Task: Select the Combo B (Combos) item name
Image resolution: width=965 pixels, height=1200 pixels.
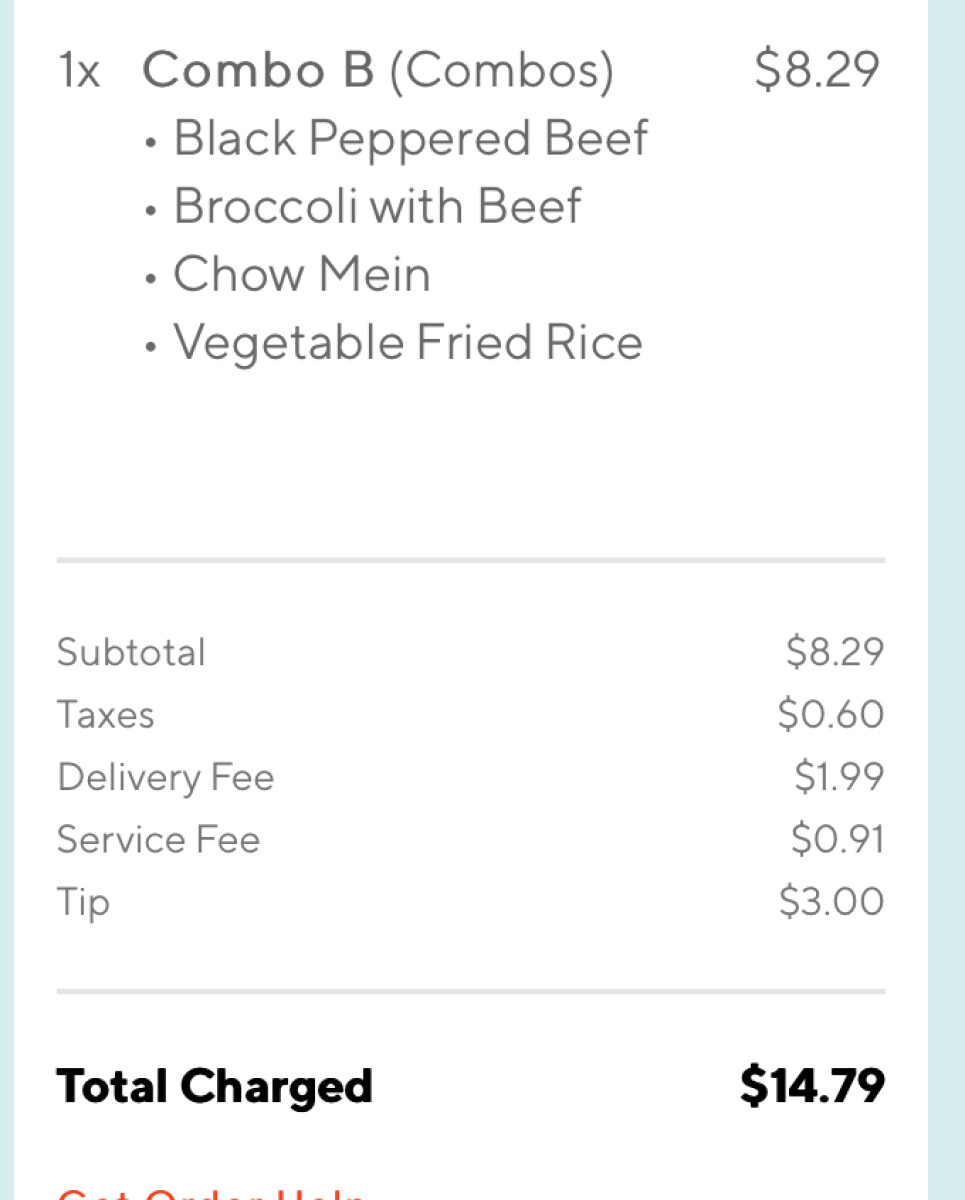Action: point(378,71)
